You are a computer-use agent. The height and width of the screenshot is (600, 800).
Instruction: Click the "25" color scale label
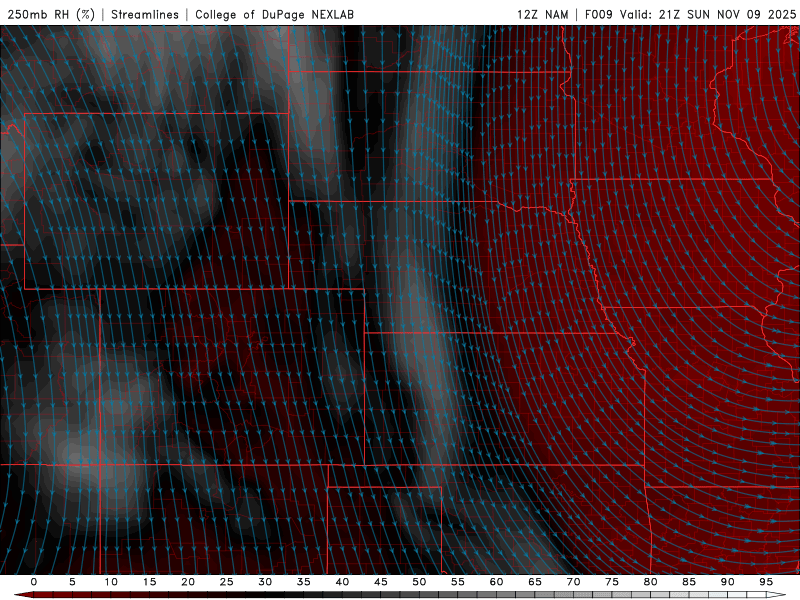point(227,582)
